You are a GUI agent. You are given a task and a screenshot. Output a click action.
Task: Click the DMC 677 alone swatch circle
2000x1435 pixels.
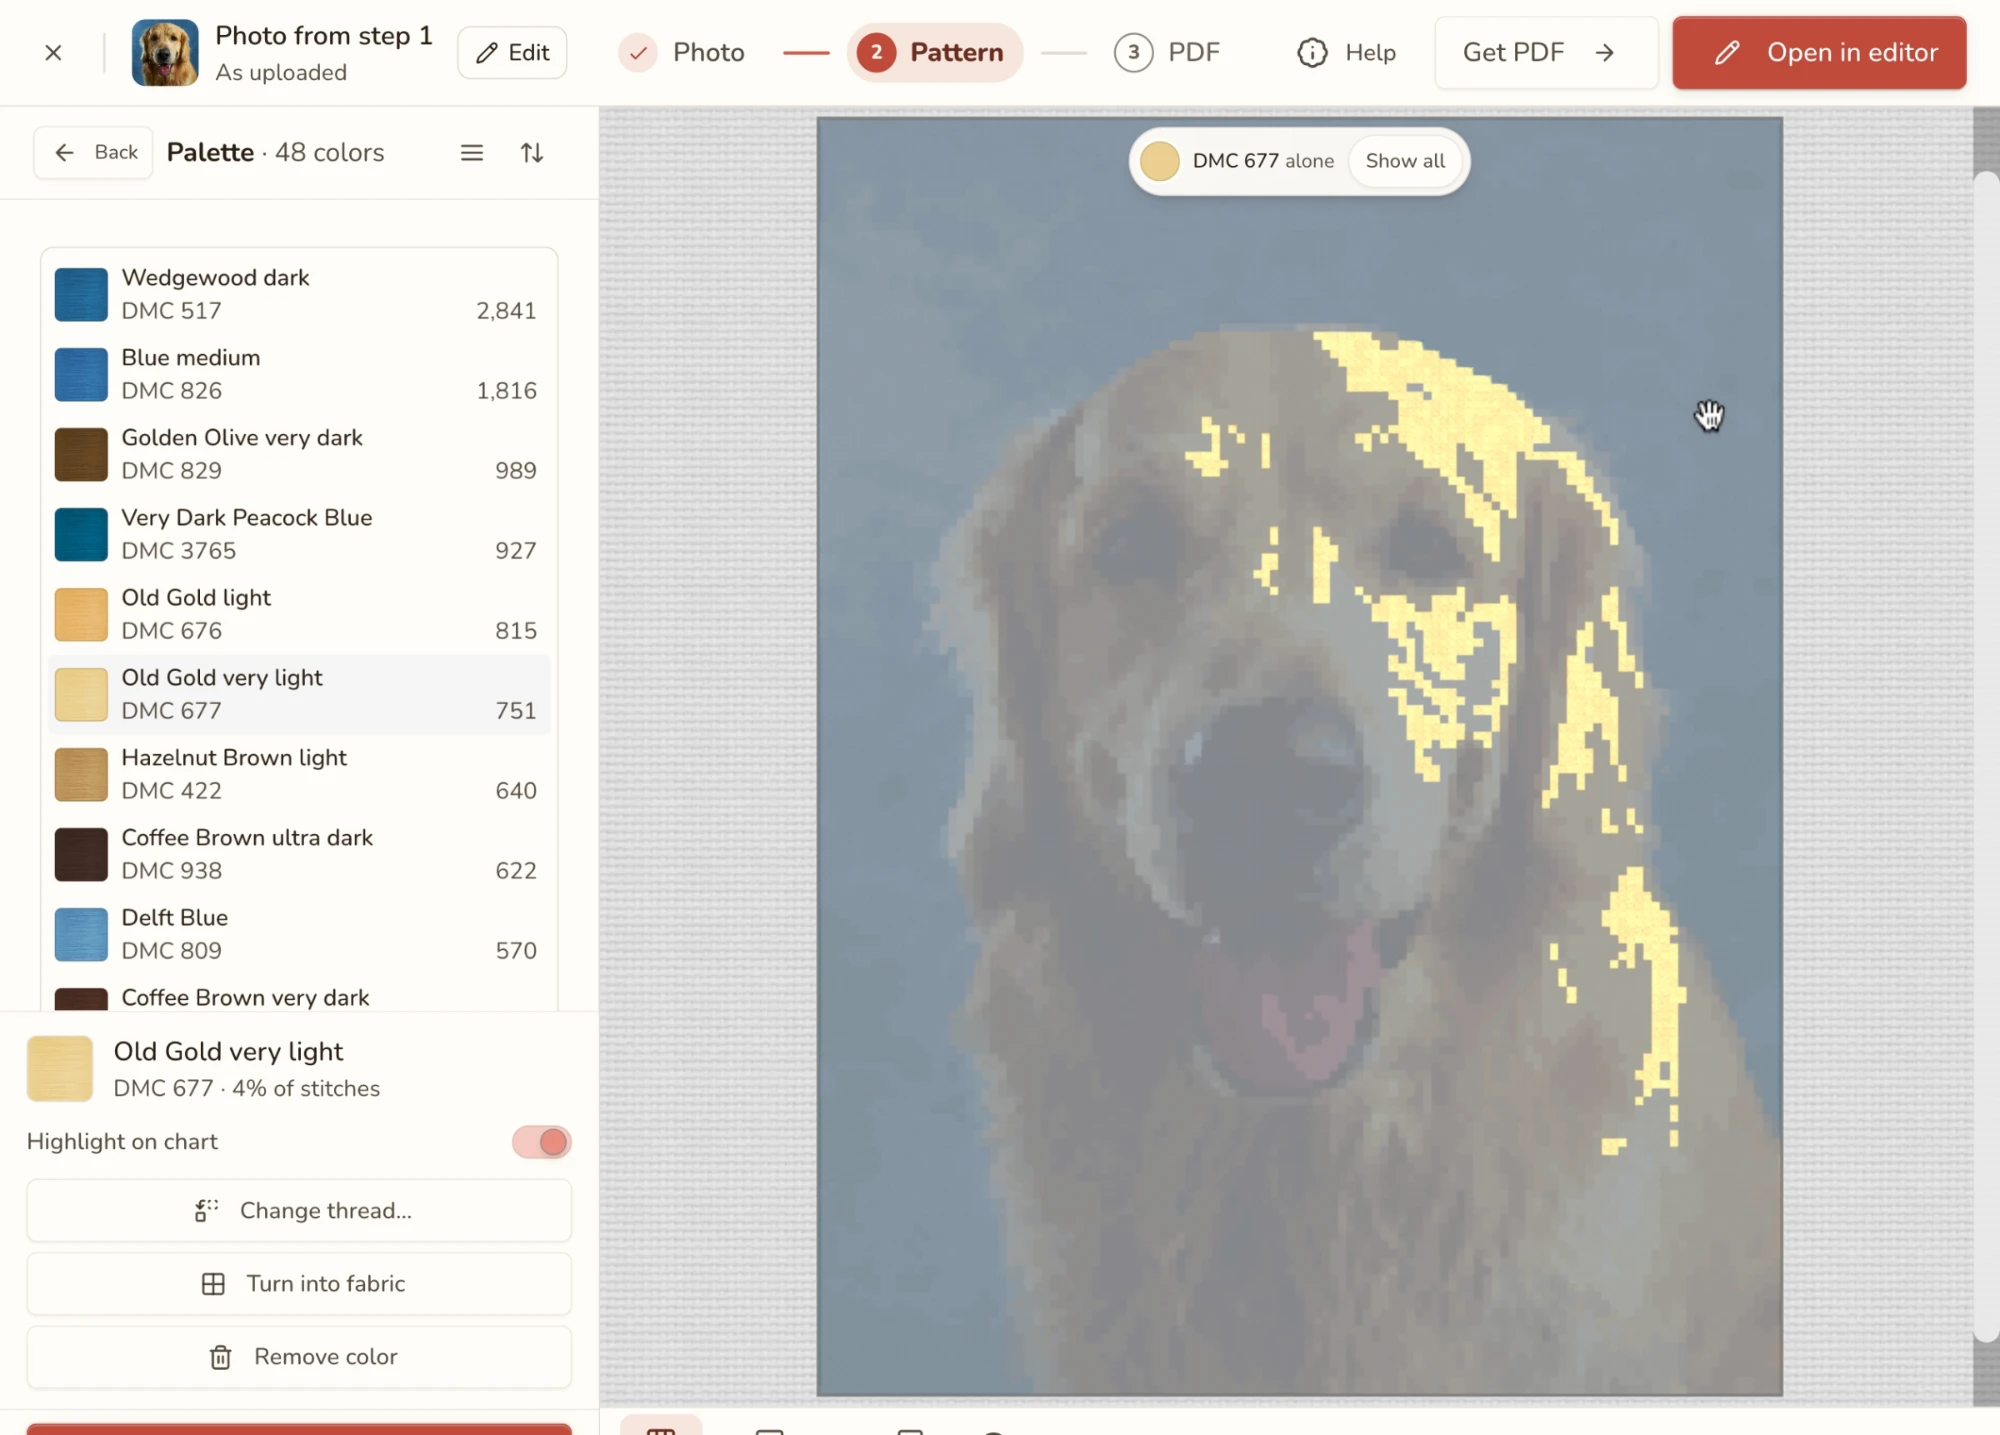(1160, 161)
